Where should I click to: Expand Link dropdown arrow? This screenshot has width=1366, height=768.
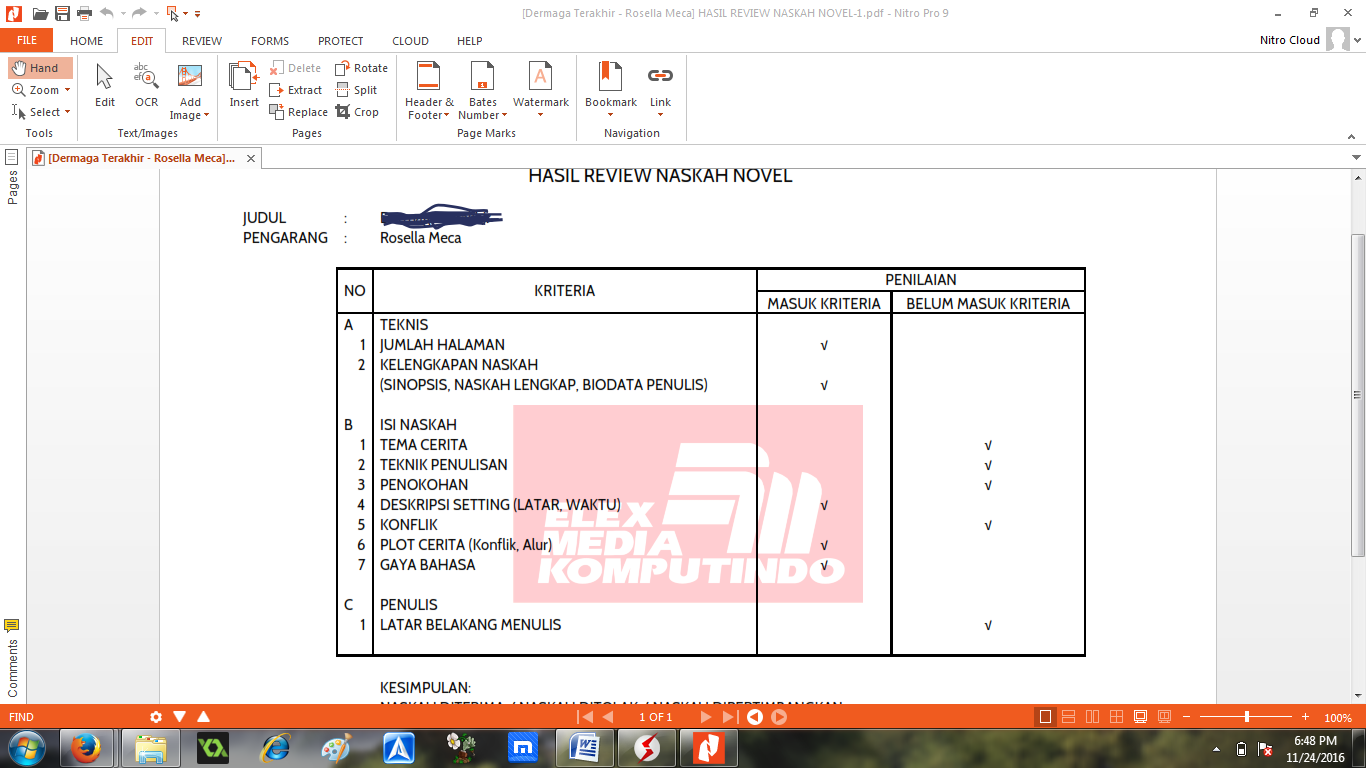[x=660, y=115]
